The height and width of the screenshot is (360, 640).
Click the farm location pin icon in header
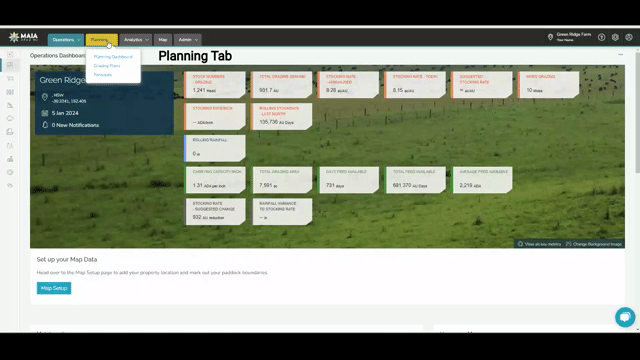coord(550,37)
